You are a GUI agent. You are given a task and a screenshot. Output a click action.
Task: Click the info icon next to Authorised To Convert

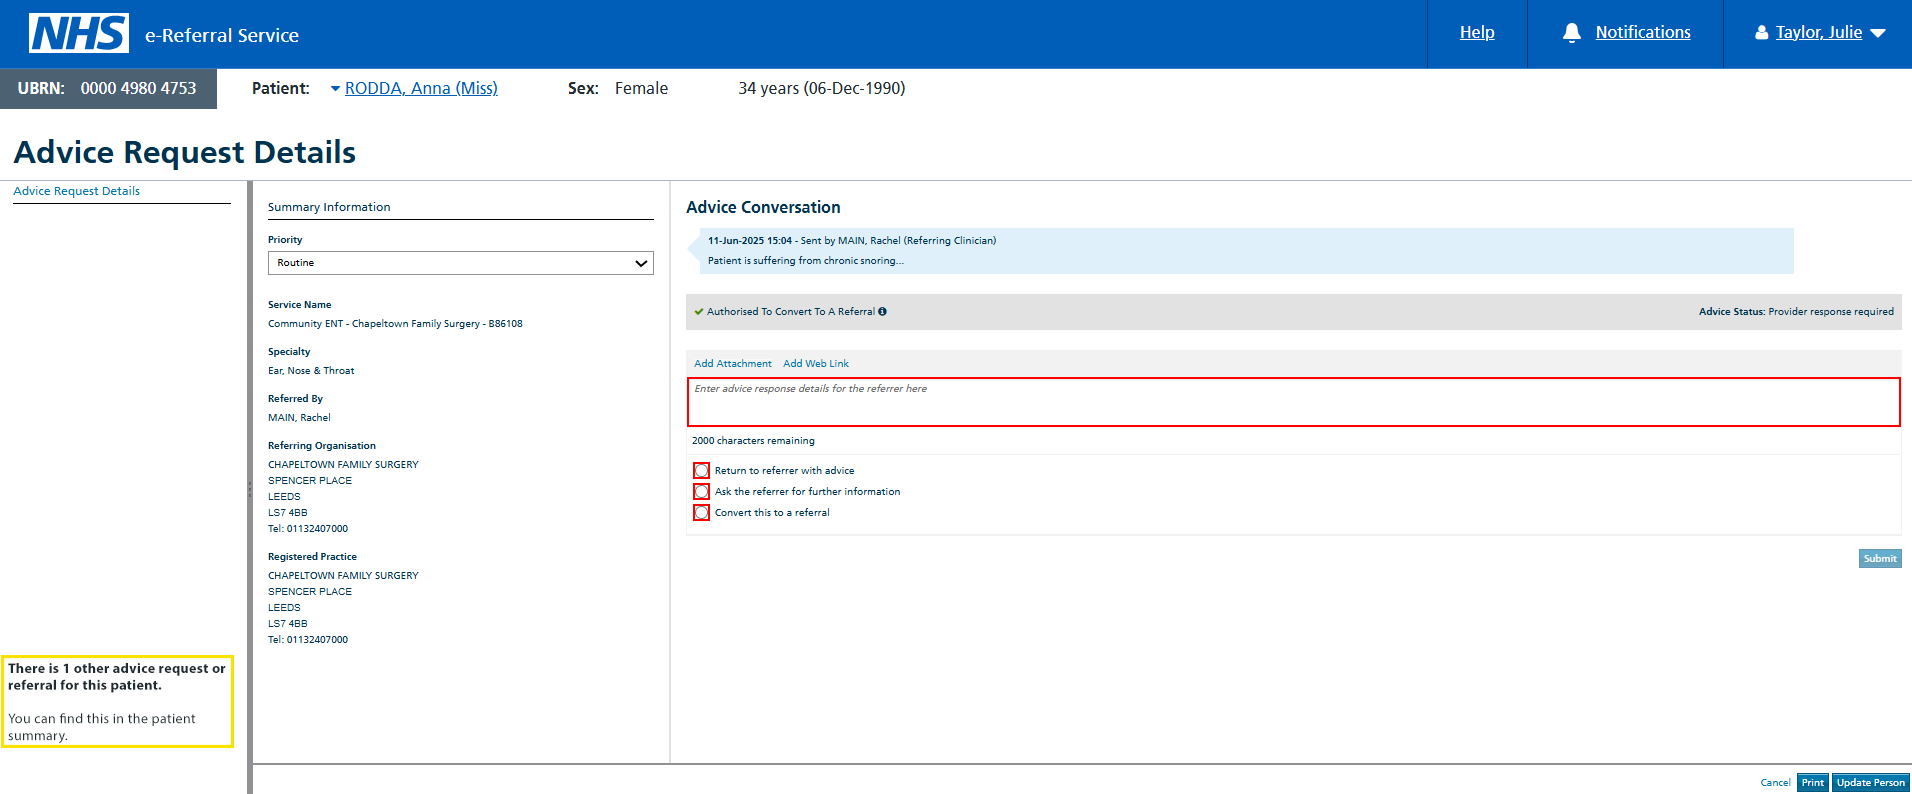[x=882, y=312]
